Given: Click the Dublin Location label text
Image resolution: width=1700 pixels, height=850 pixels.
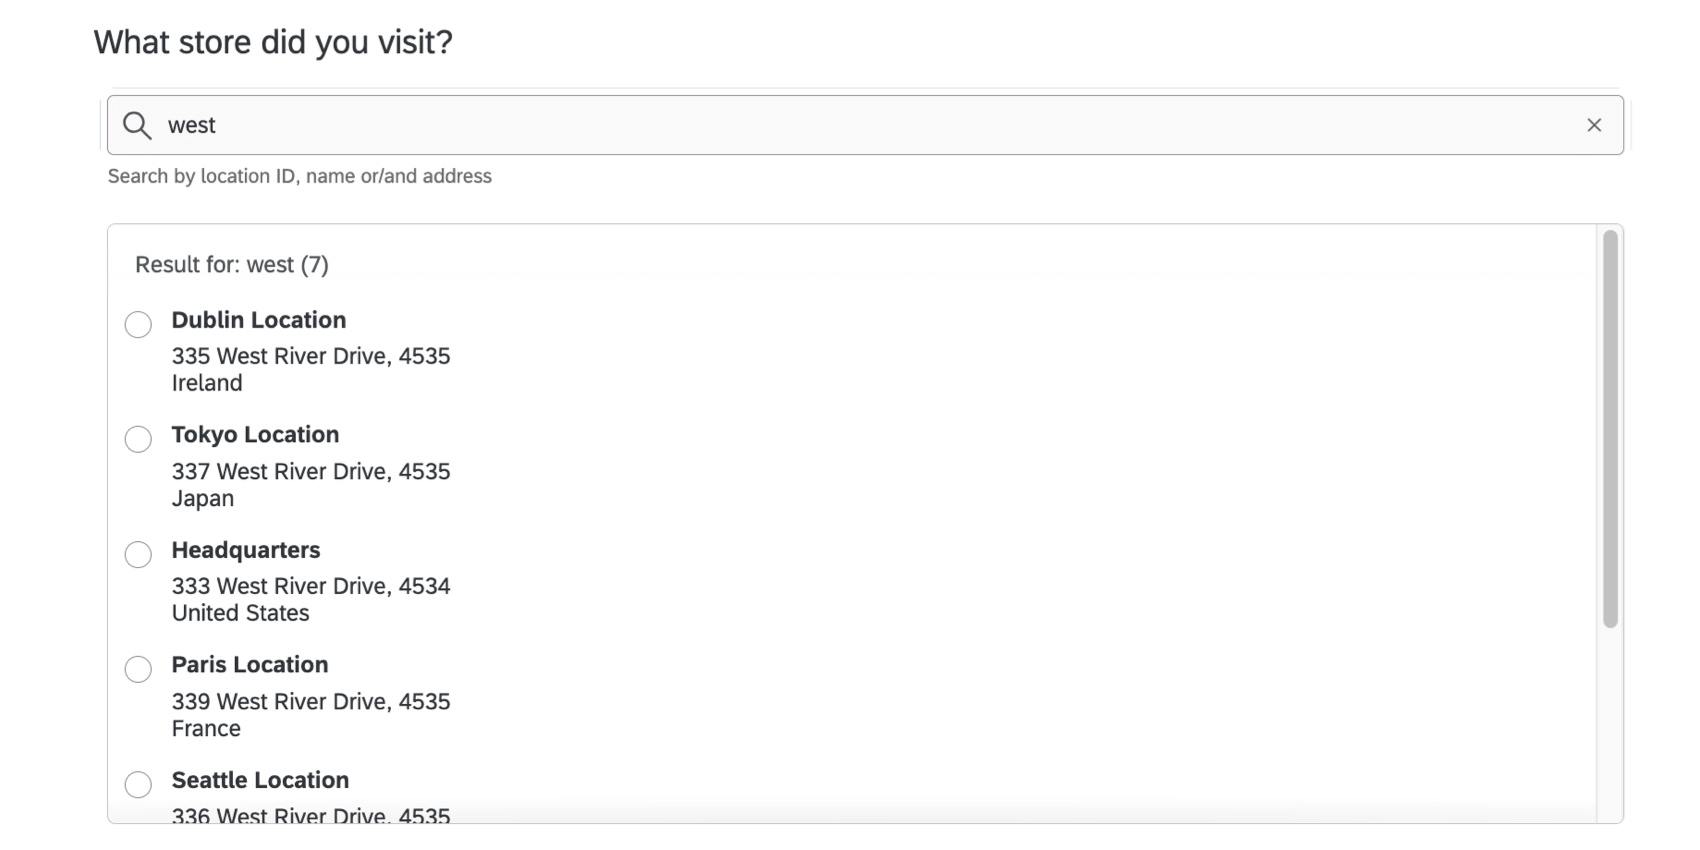Looking at the screenshot, I should coord(258,320).
